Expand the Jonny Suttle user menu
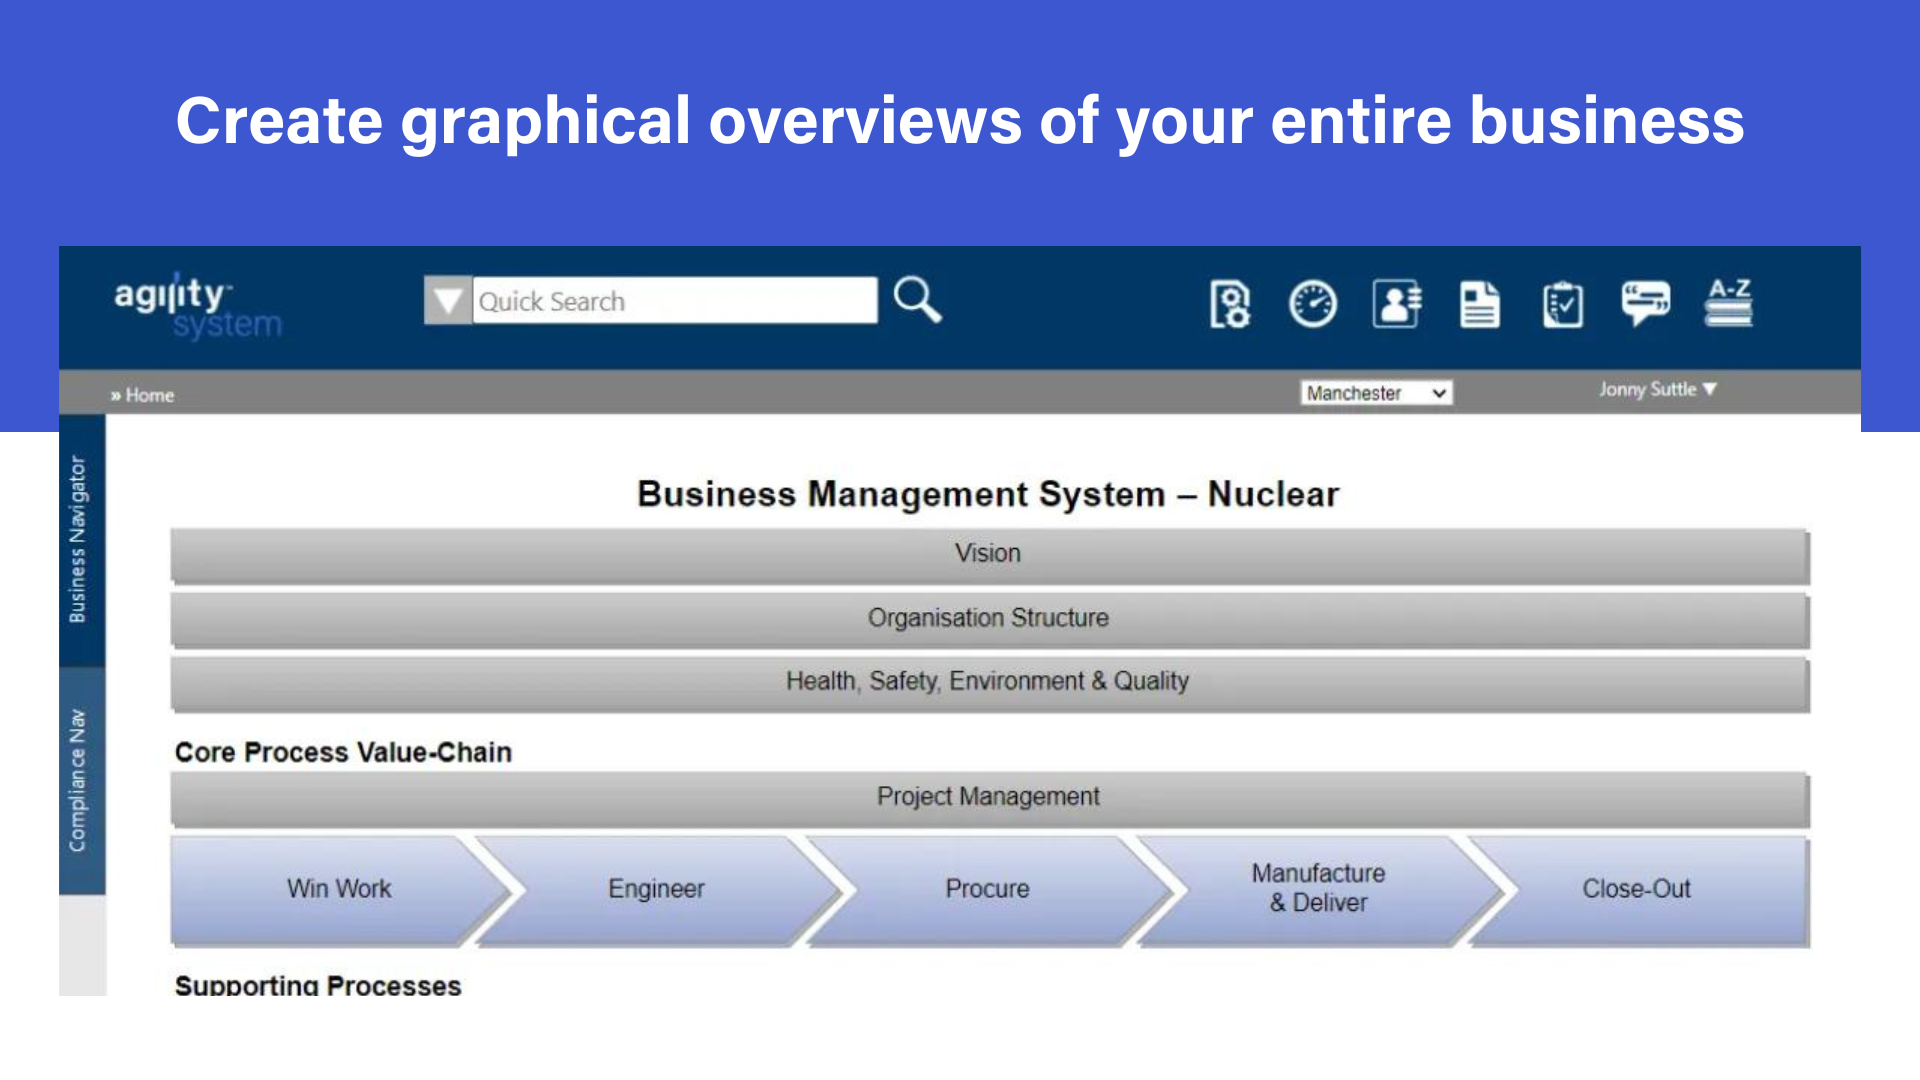This screenshot has height=1080, width=1920. point(1657,389)
